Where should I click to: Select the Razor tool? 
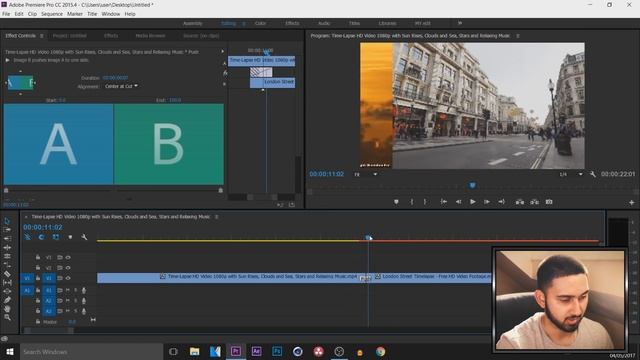coord(7,274)
